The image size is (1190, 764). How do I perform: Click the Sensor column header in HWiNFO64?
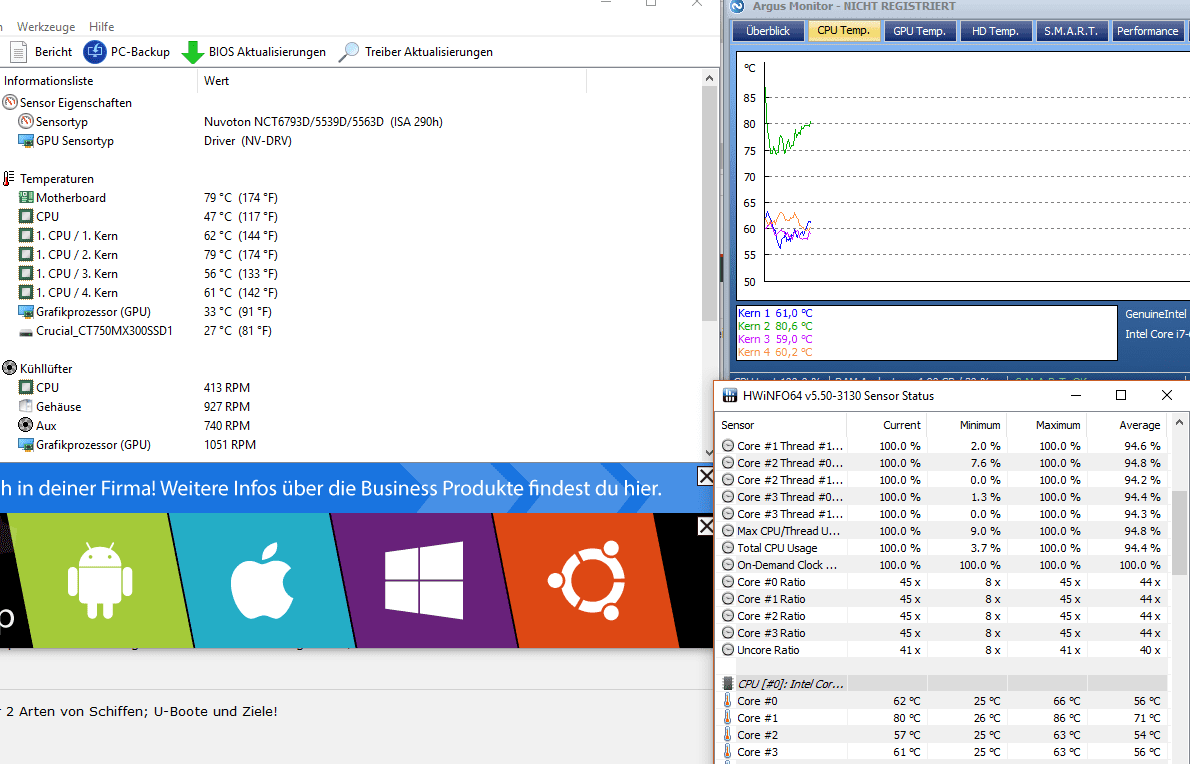coord(781,425)
